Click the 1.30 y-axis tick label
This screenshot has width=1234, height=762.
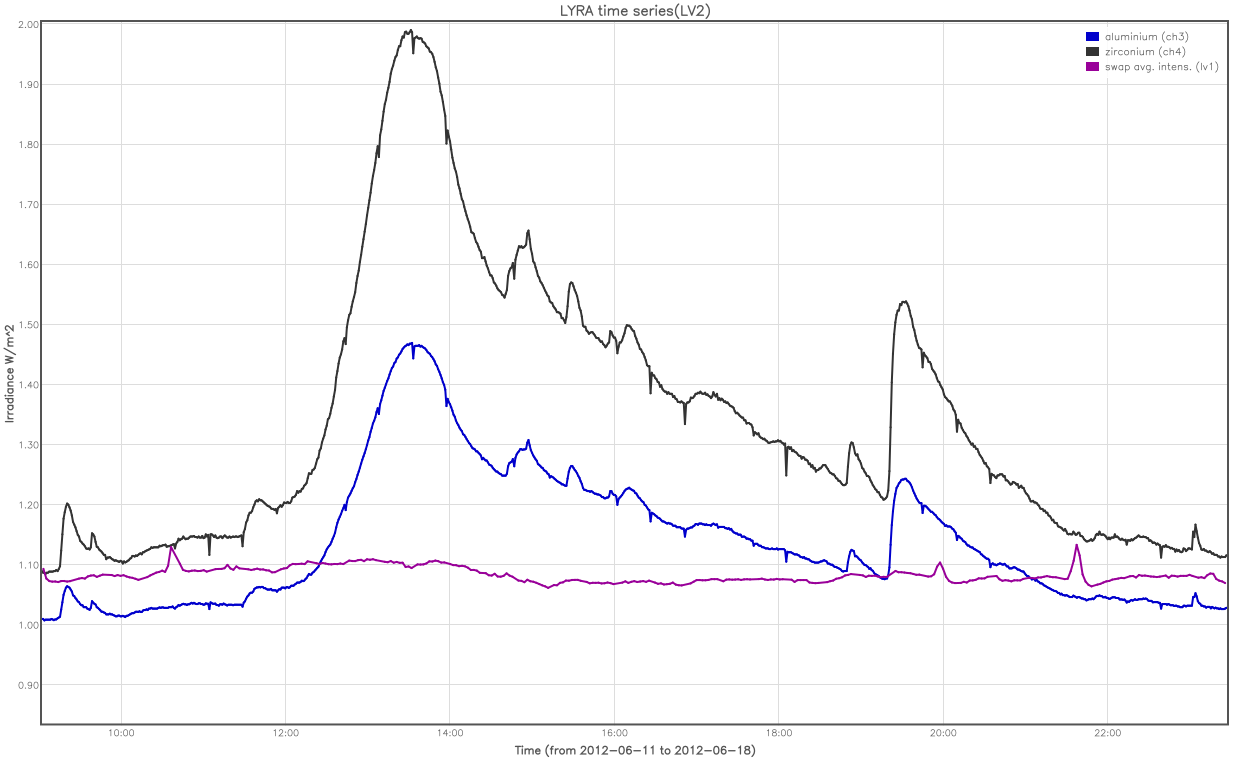28,444
